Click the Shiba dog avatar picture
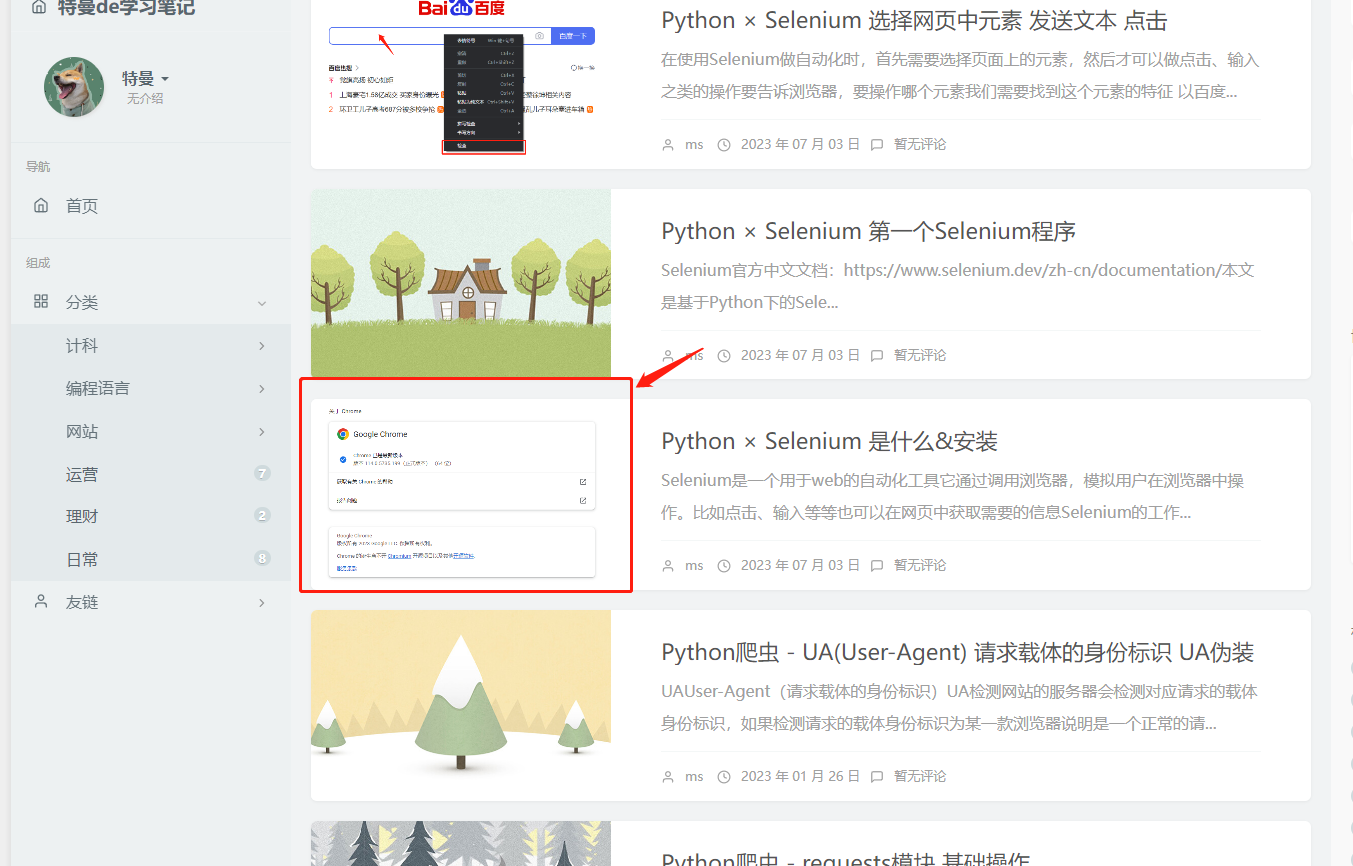Viewport: 1353px width, 866px height. click(x=74, y=87)
